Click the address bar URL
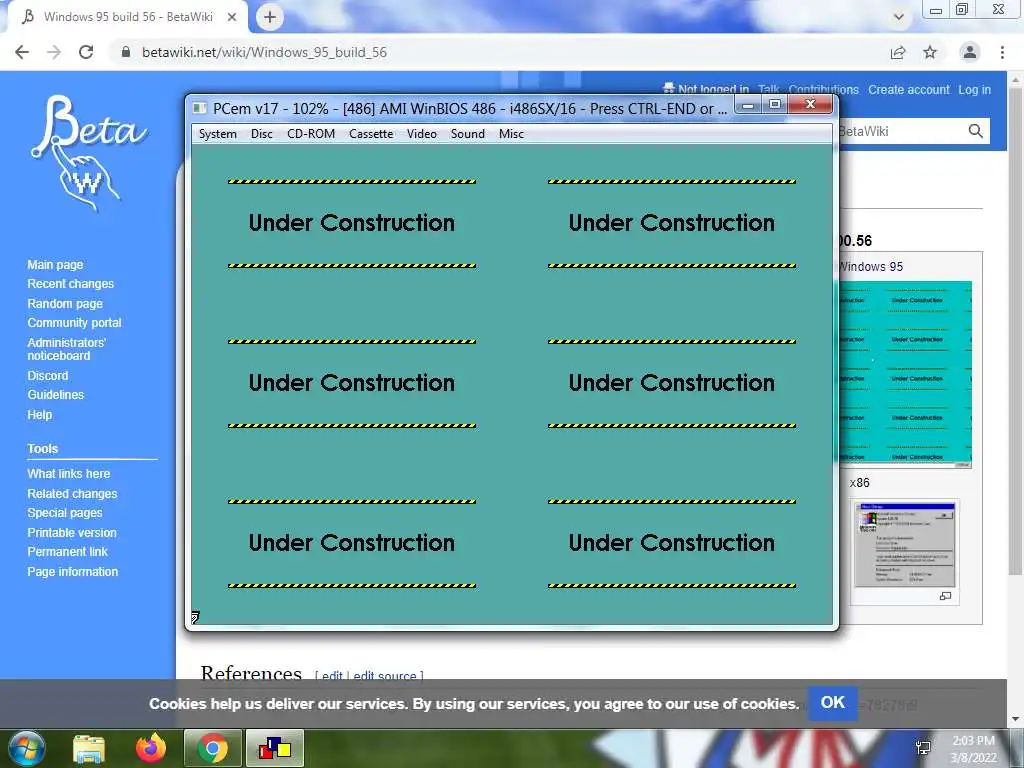This screenshot has width=1024, height=768. (x=264, y=52)
